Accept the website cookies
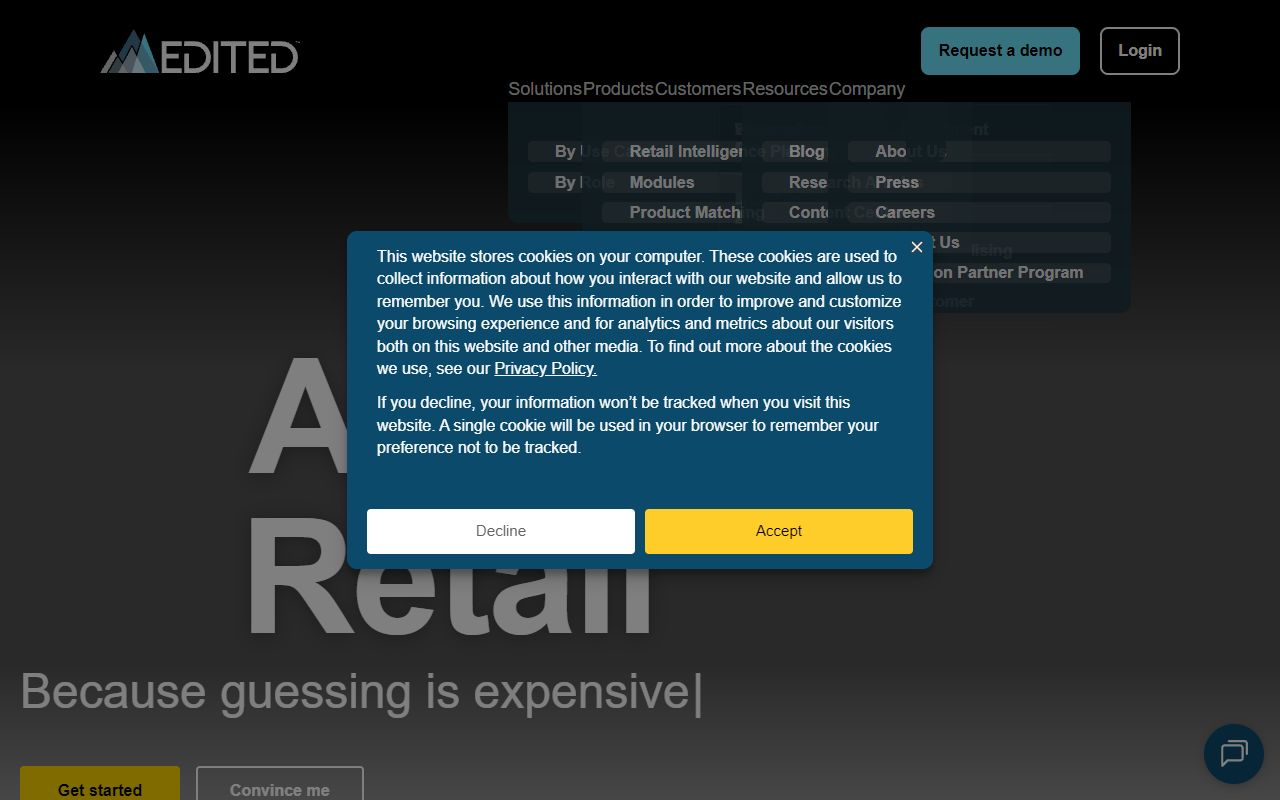Image resolution: width=1280 pixels, height=800 pixels. [778, 531]
